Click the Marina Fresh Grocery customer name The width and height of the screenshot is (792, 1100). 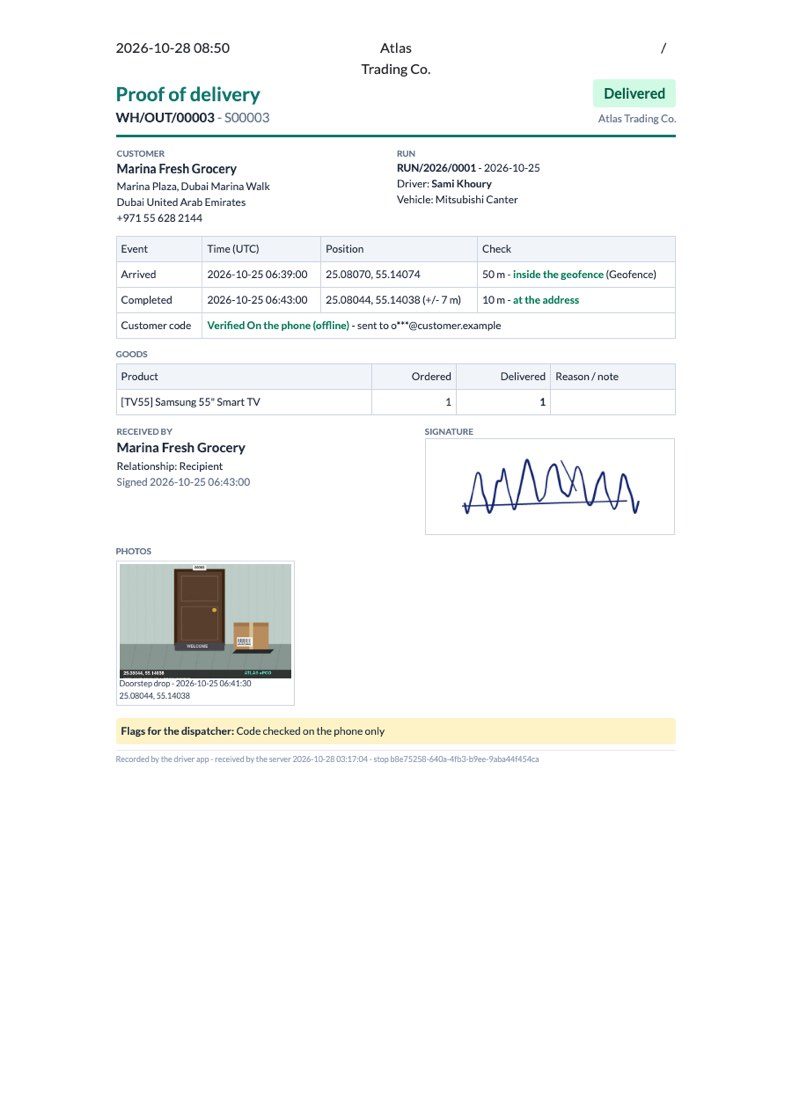click(176, 168)
